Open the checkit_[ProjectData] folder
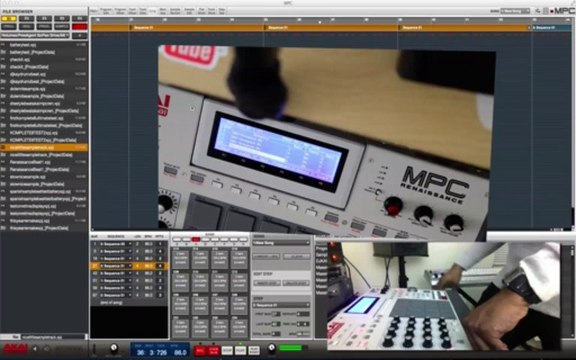The image size is (576, 360). [x=44, y=67]
